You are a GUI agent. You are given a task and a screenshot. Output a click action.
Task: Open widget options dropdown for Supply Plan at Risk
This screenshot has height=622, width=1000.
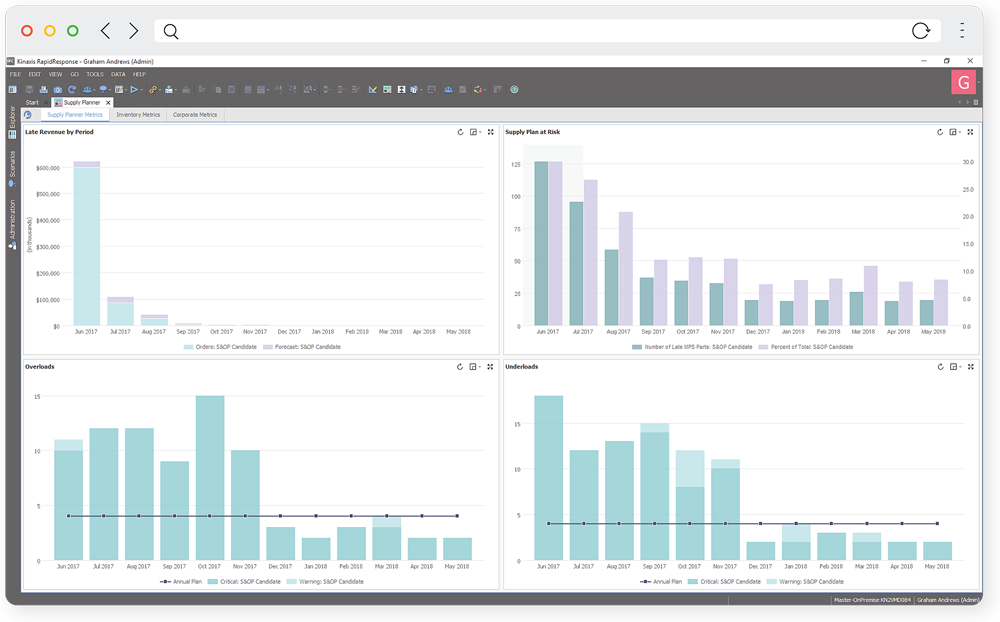point(955,132)
